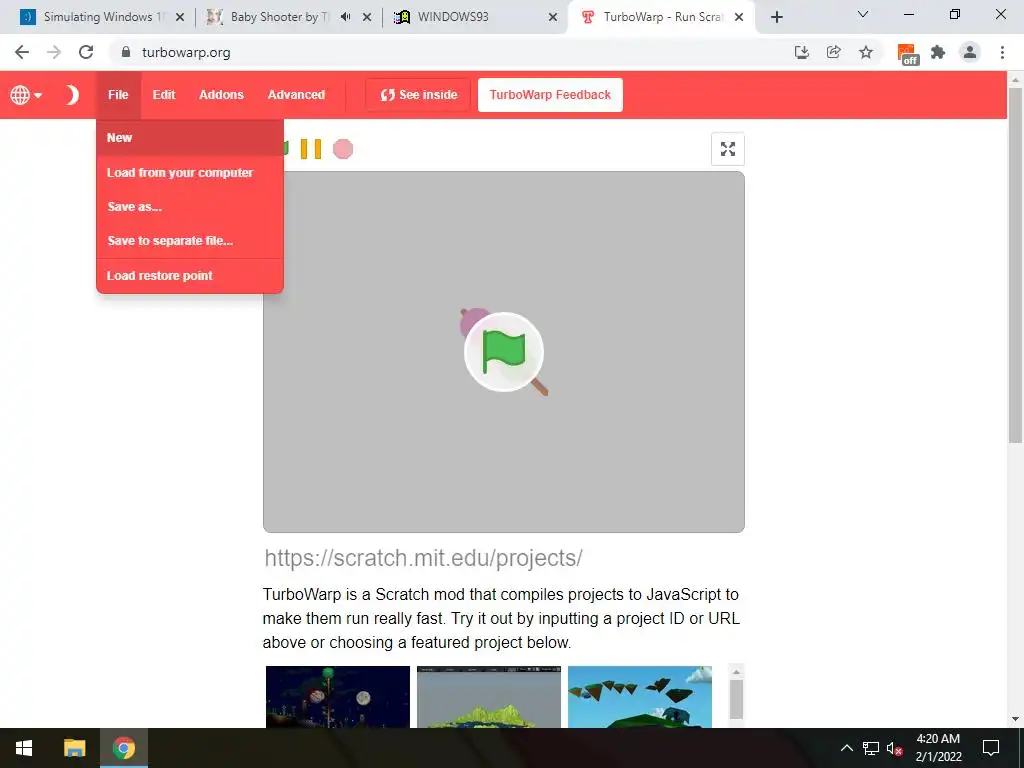Screen dimensions: 1024x768
Task: Open the orange extension marked off
Action: [x=907, y=54]
